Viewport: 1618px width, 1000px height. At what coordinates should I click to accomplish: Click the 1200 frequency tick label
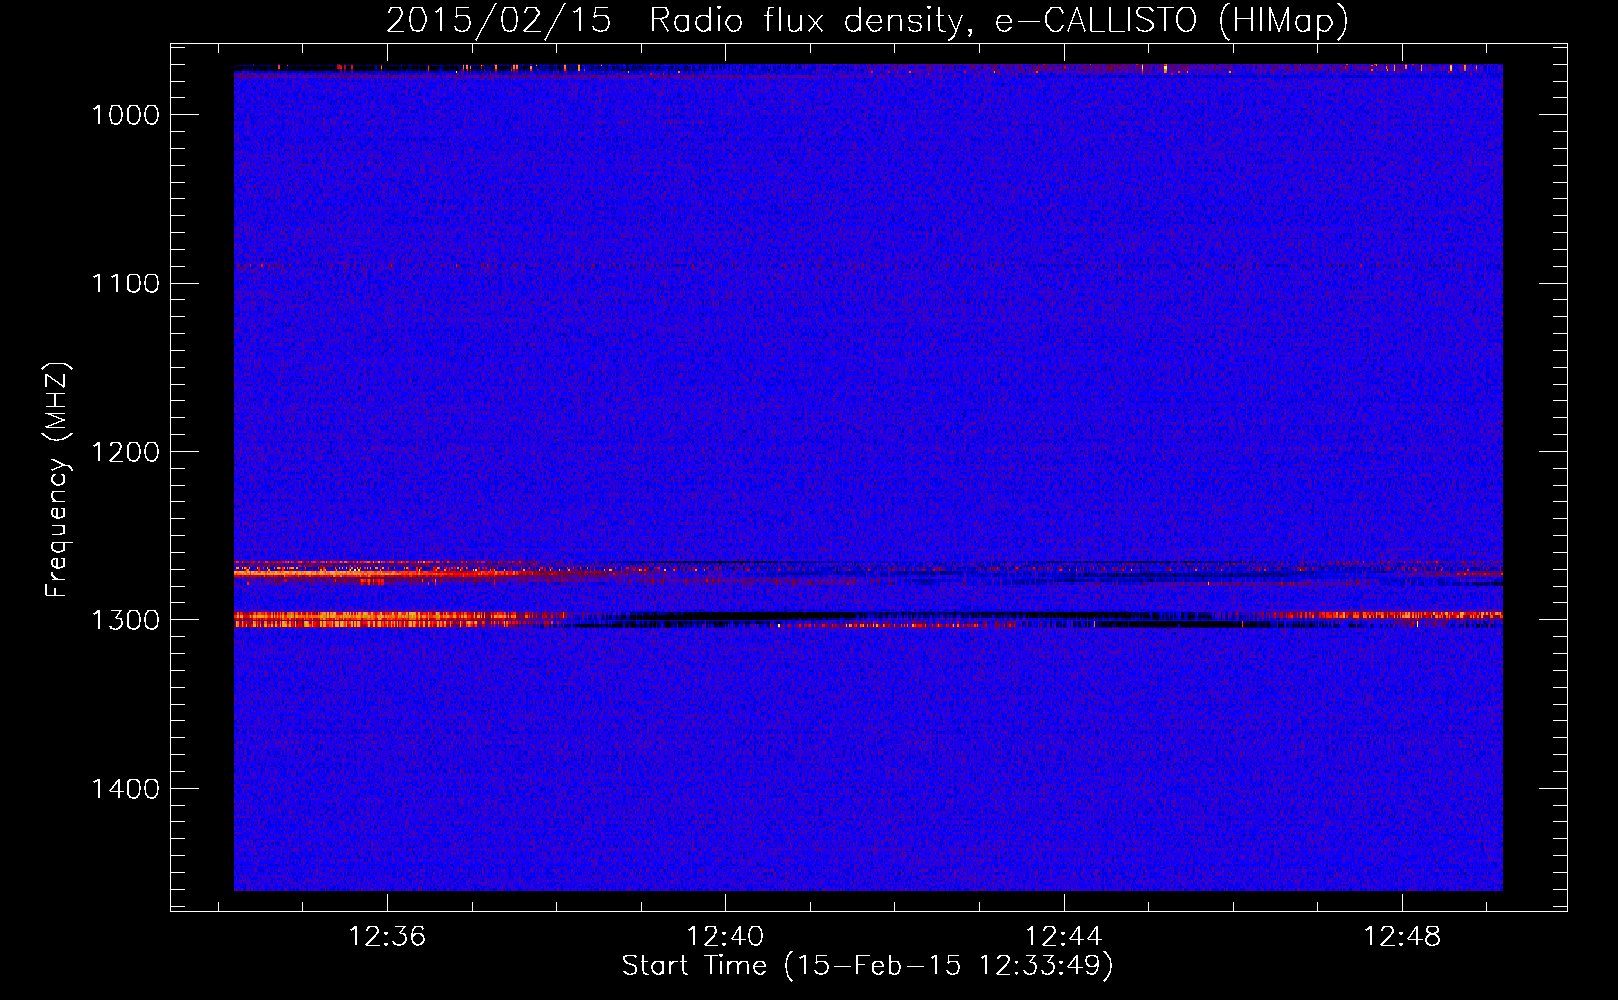pyautogui.click(x=126, y=452)
